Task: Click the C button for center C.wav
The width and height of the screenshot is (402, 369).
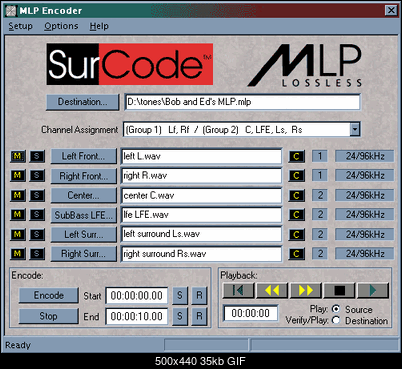Action: [x=296, y=195]
